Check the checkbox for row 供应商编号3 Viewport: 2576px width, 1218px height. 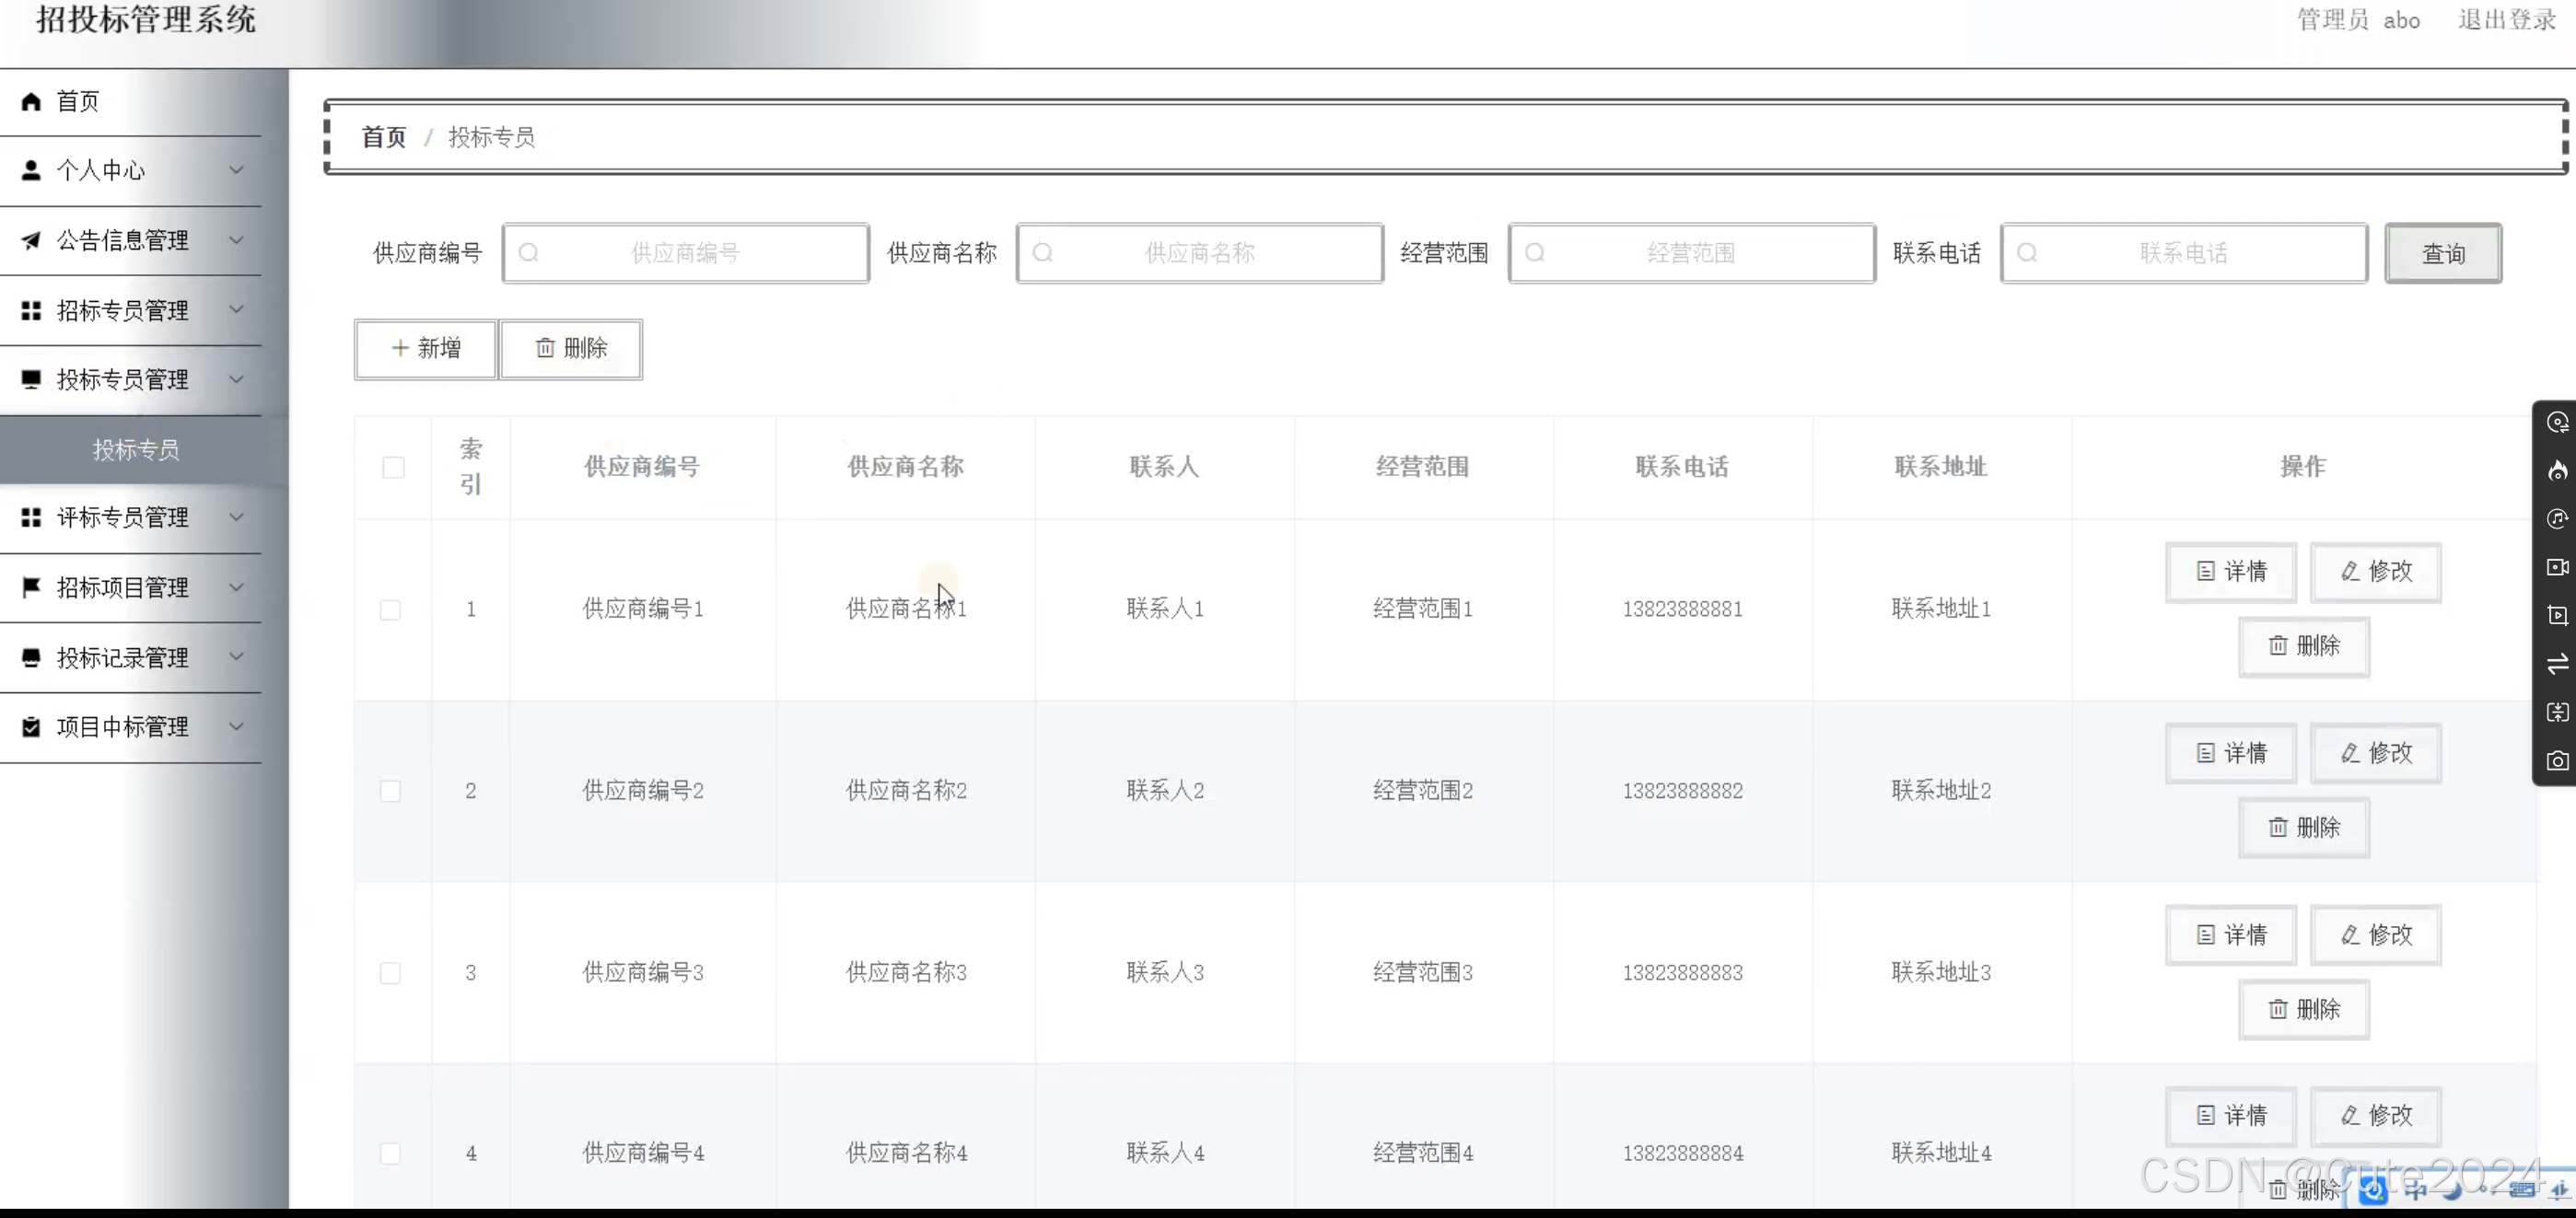point(390,972)
